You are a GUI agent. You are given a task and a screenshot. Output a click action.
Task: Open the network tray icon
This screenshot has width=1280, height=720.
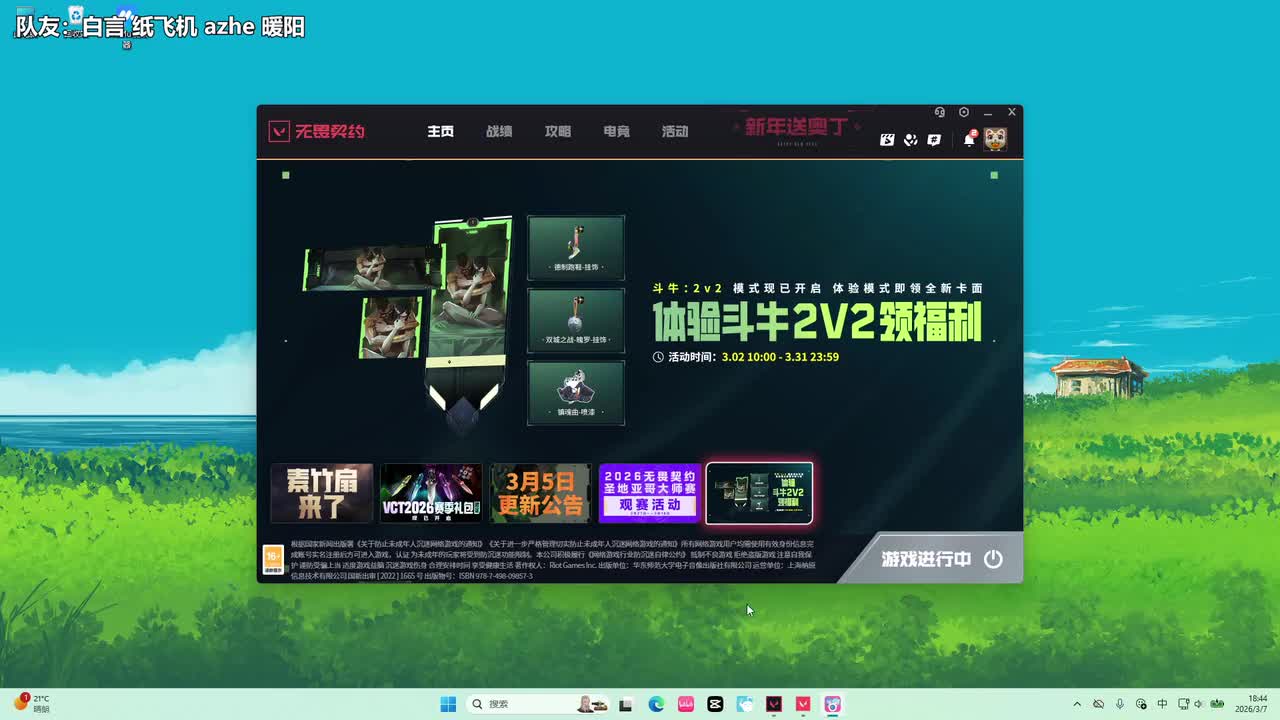(x=1184, y=704)
